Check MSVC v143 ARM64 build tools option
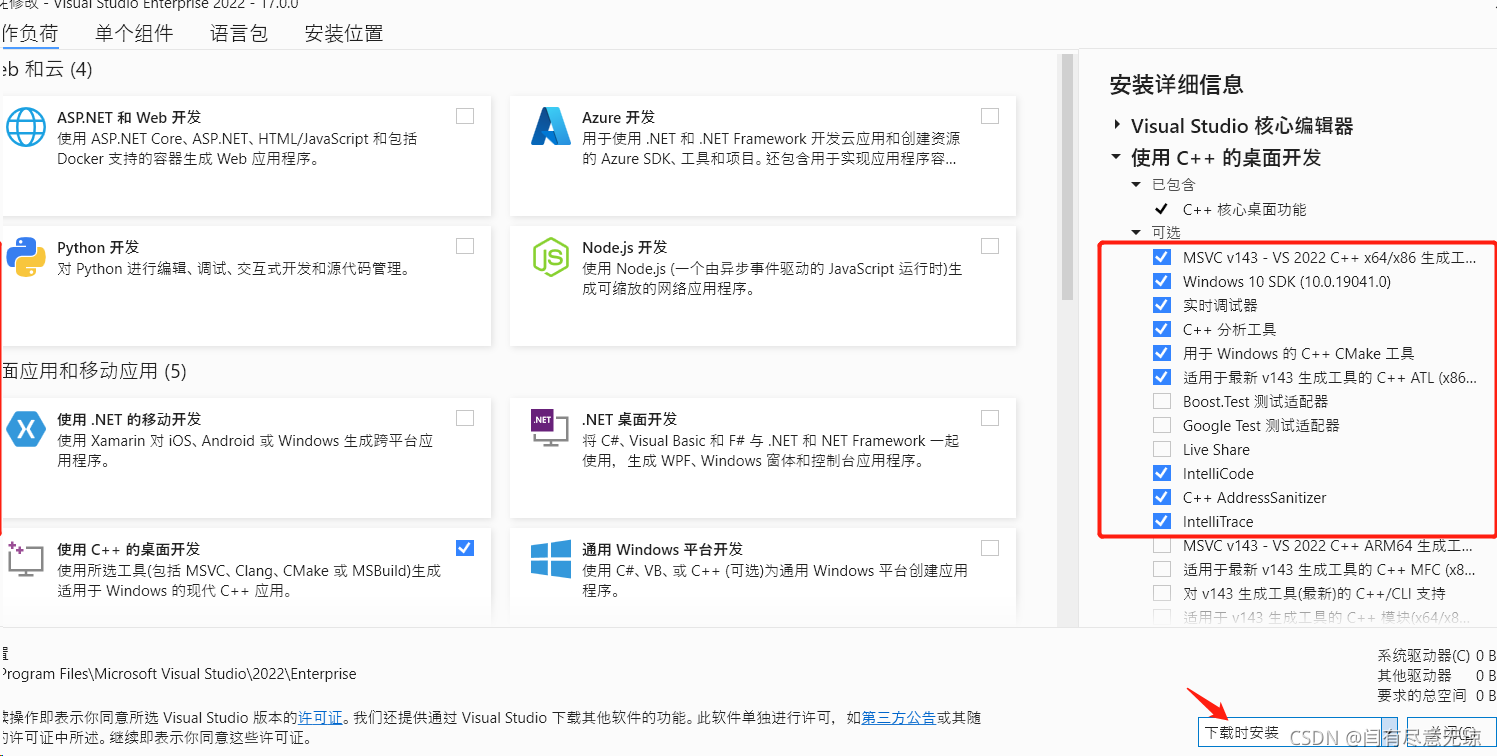This screenshot has height=756, width=1497. (1161, 545)
